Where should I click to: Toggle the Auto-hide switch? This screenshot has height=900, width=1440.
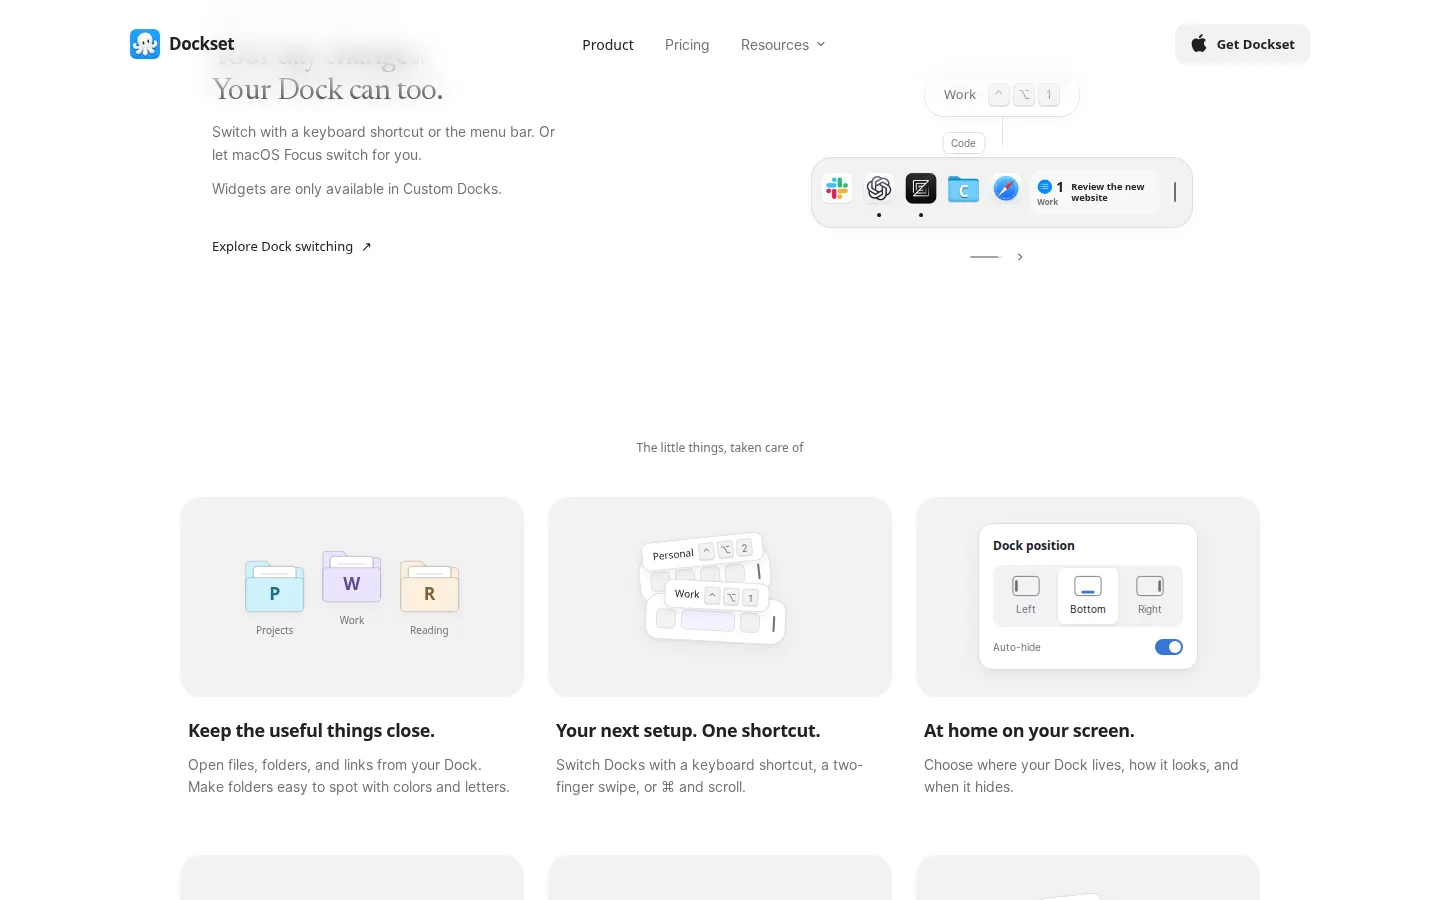[x=1168, y=647]
